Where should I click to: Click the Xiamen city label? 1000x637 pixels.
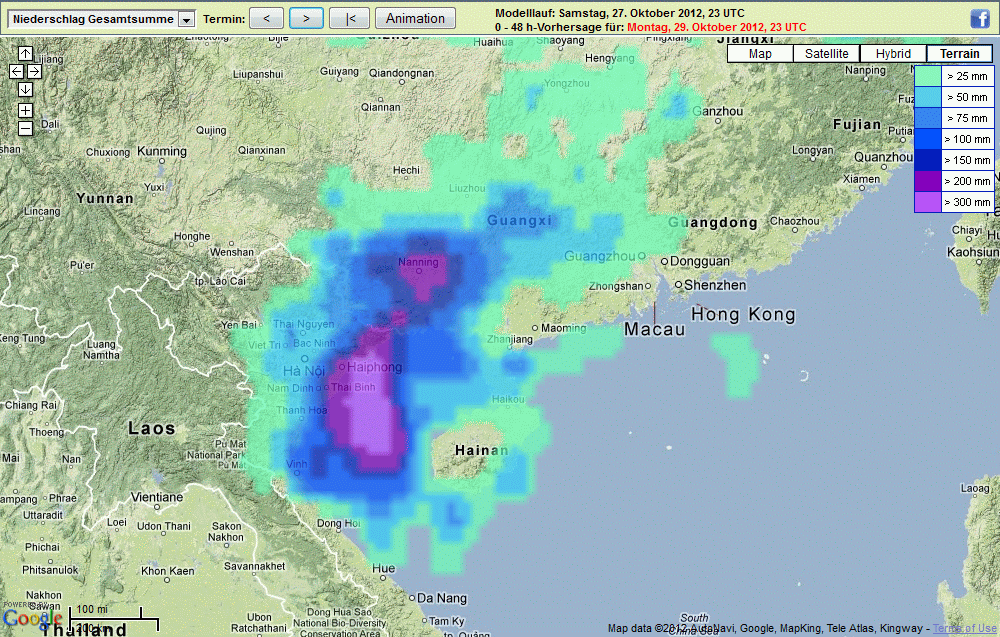click(x=861, y=179)
